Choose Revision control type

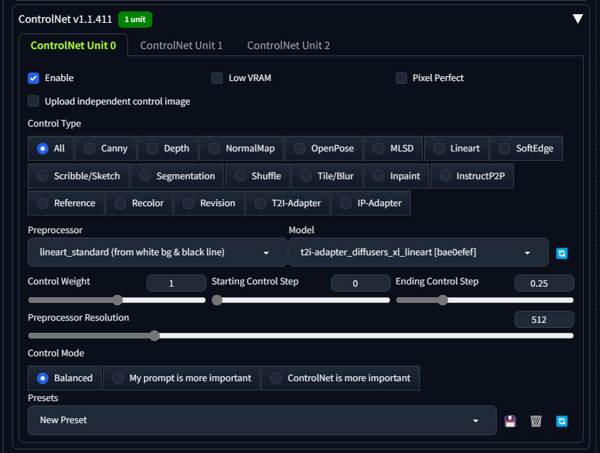(x=209, y=203)
